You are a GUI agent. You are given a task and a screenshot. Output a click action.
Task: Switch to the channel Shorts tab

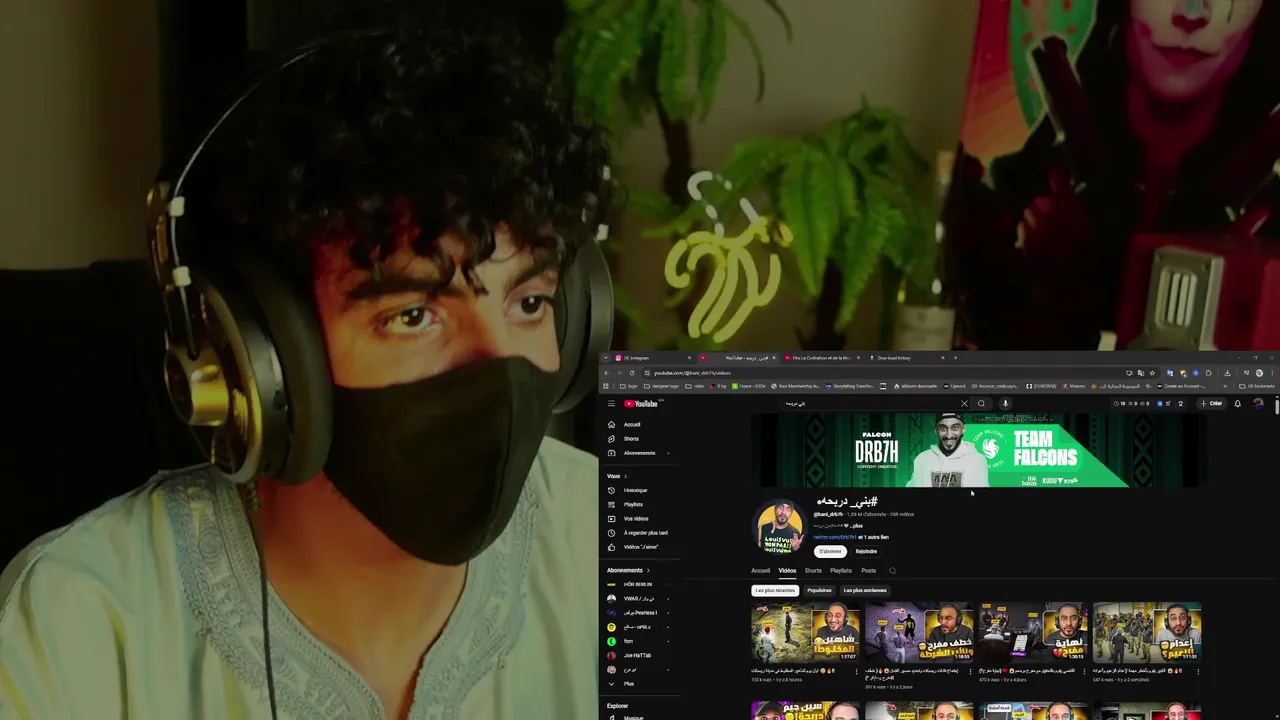[813, 571]
